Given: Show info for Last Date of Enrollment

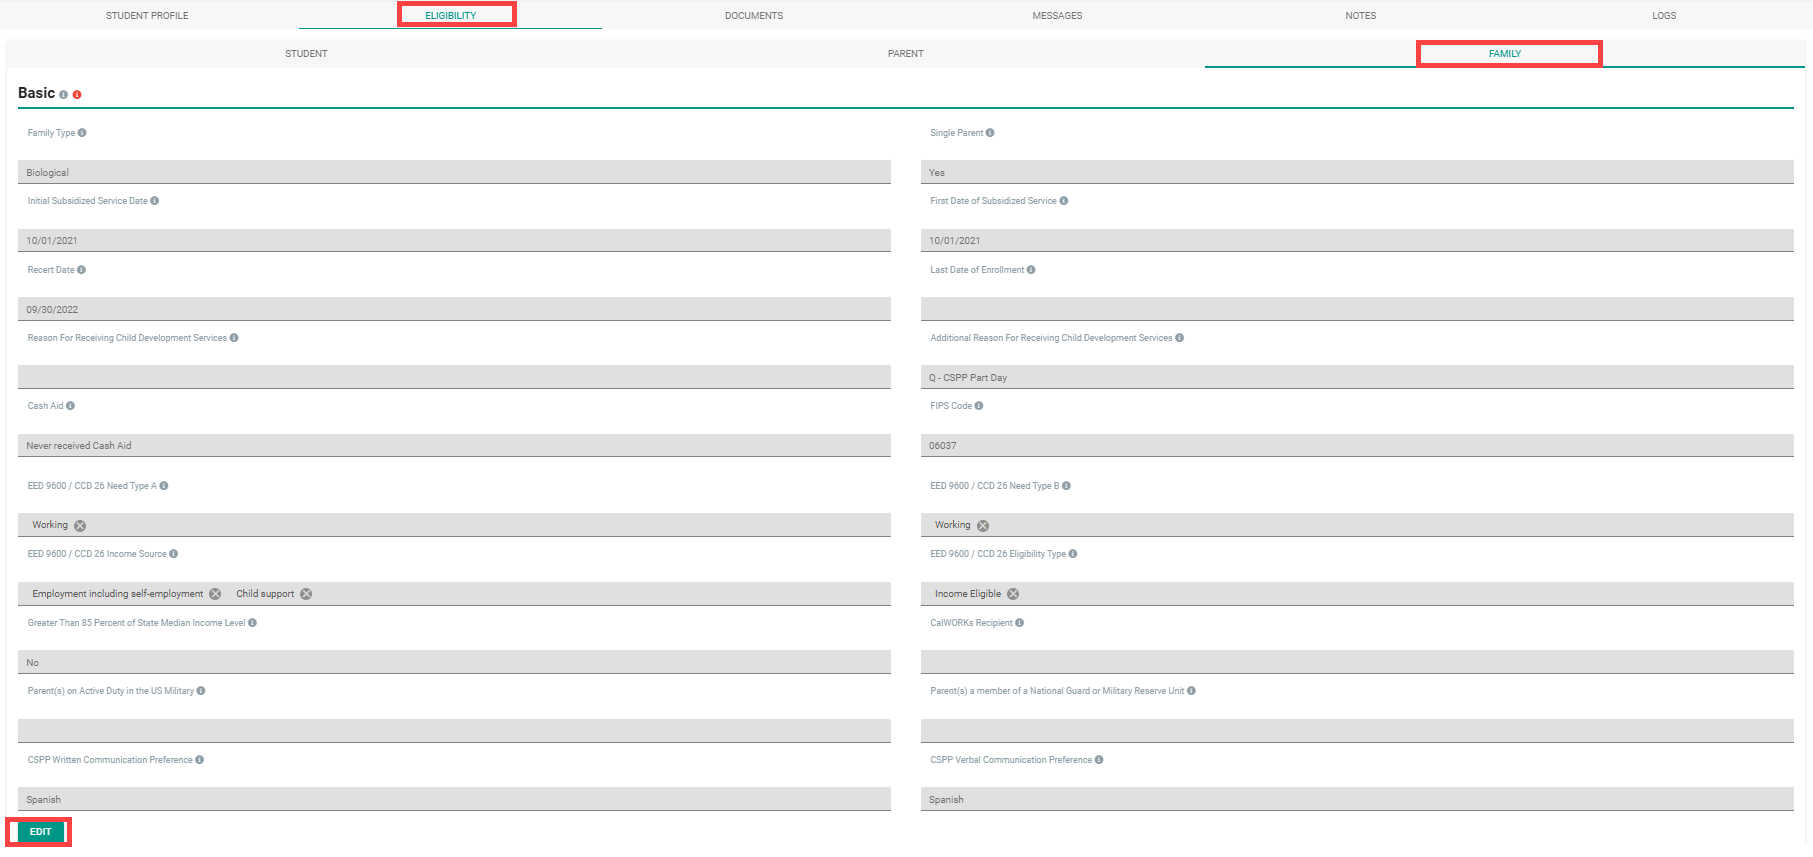Looking at the screenshot, I should (x=1031, y=270).
